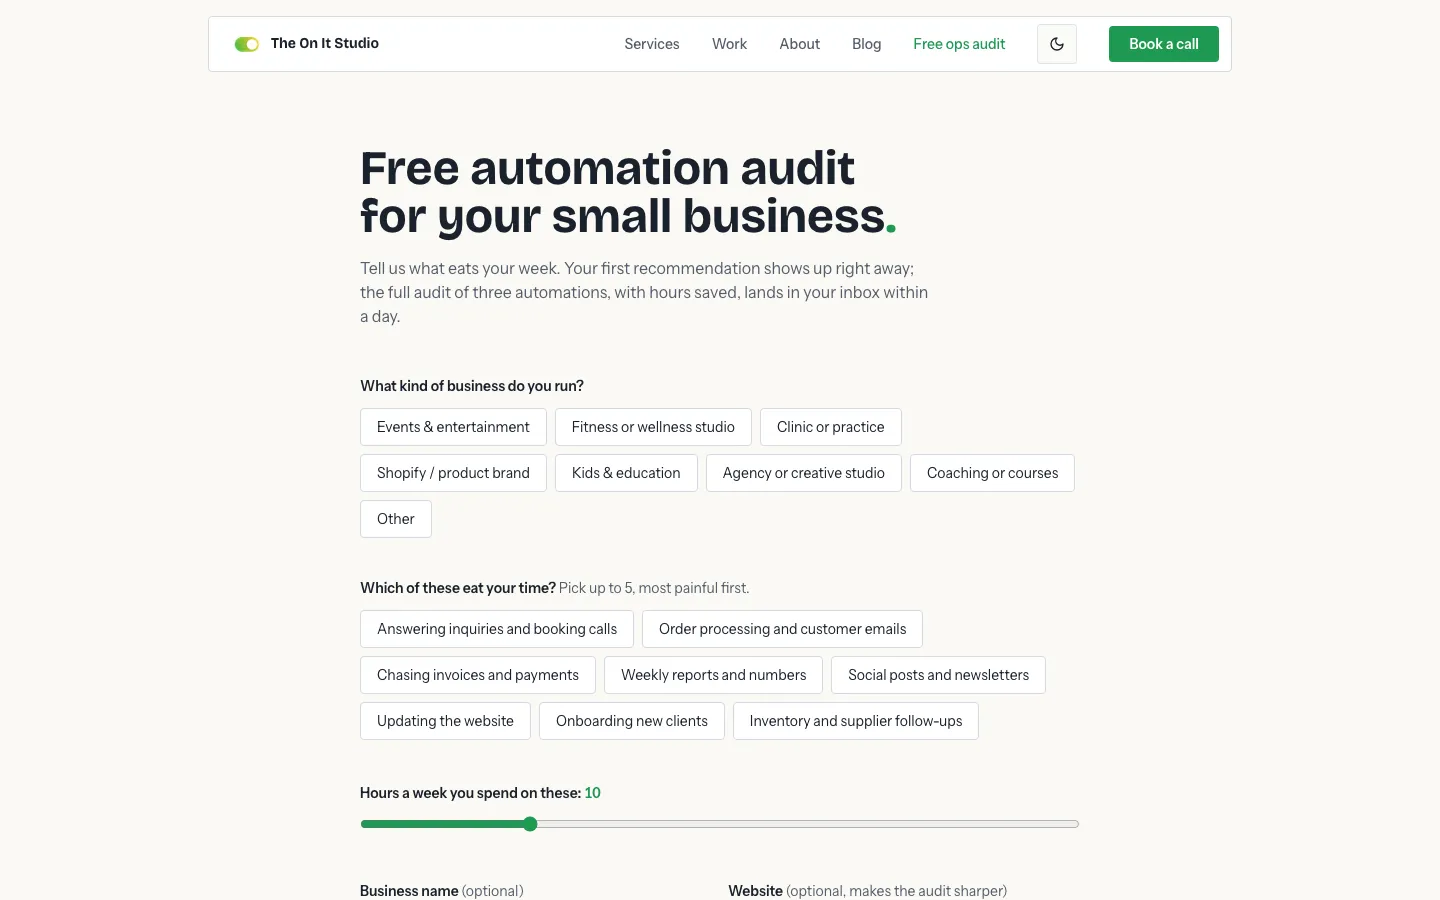Toggle dark mode with the moon icon
Viewport: 1440px width, 900px height.
(x=1057, y=44)
